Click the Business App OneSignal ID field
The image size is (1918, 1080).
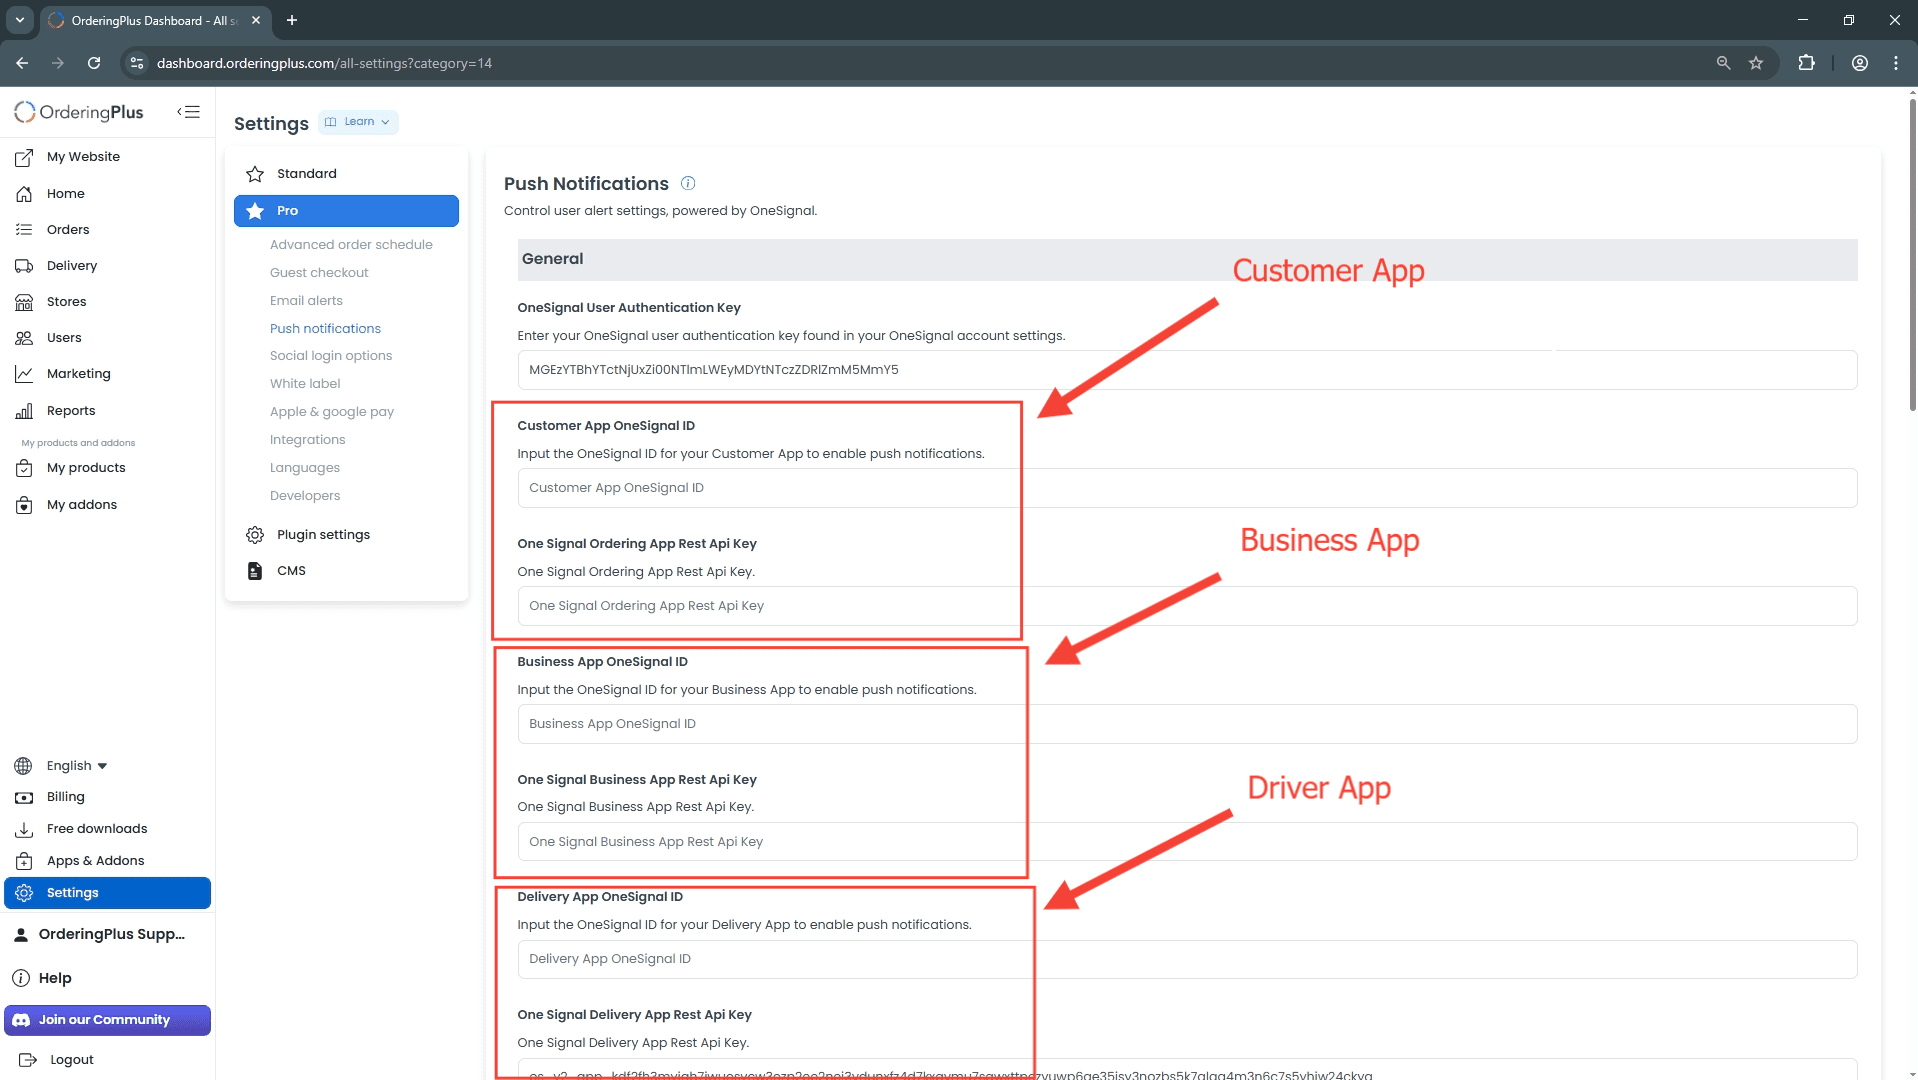click(x=1187, y=724)
